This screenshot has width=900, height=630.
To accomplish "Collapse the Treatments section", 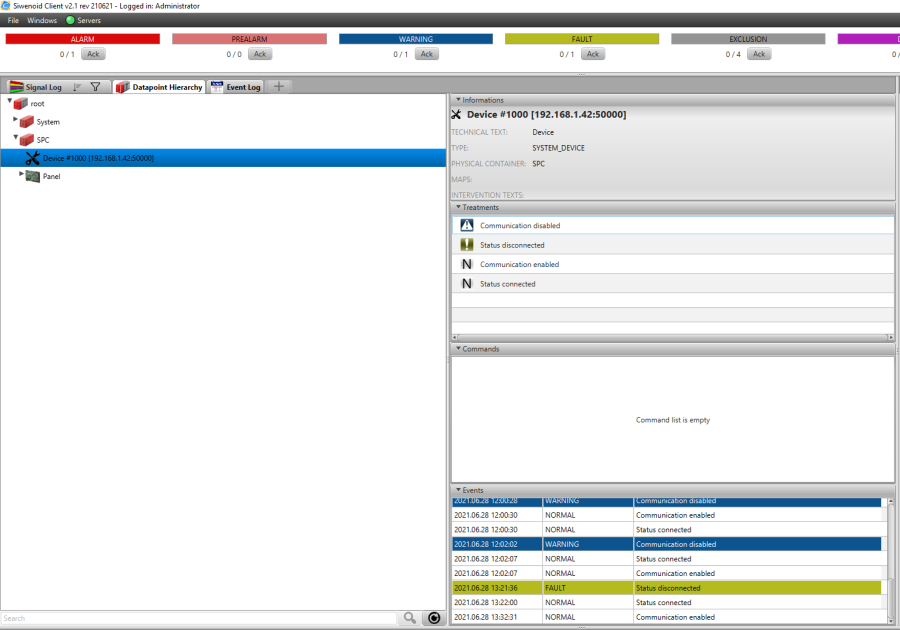I will [x=458, y=207].
